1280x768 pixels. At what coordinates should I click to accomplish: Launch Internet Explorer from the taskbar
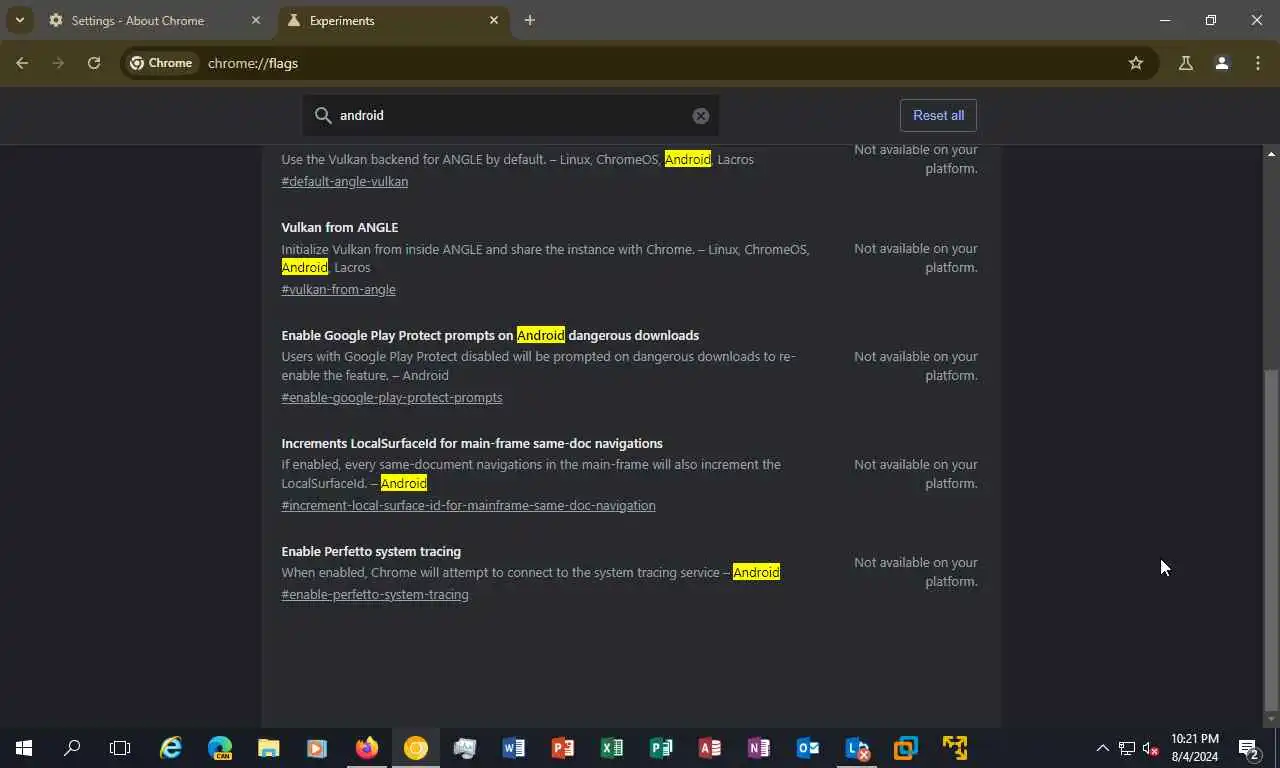tap(172, 748)
